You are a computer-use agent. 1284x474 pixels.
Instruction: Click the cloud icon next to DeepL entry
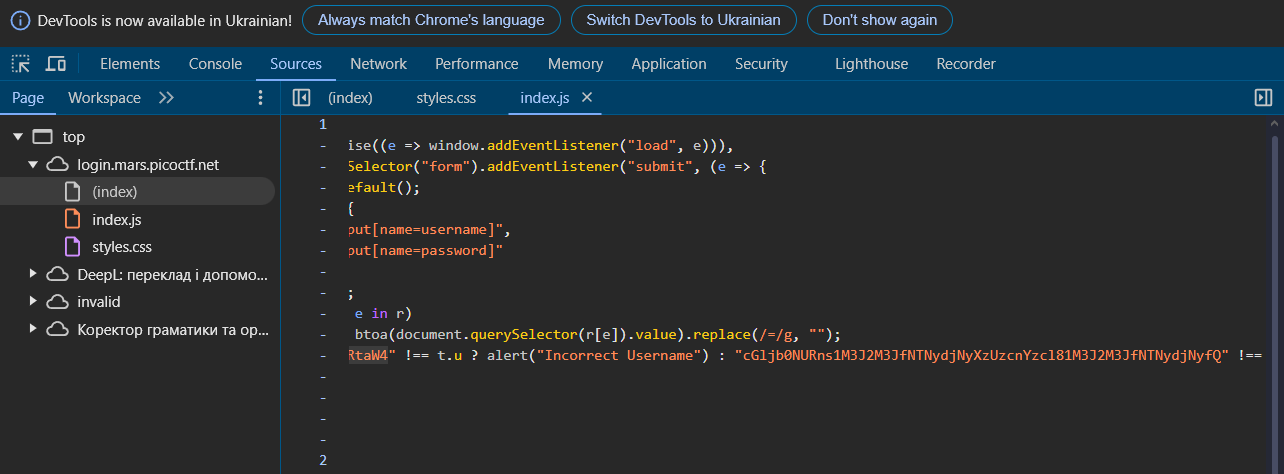pos(58,274)
